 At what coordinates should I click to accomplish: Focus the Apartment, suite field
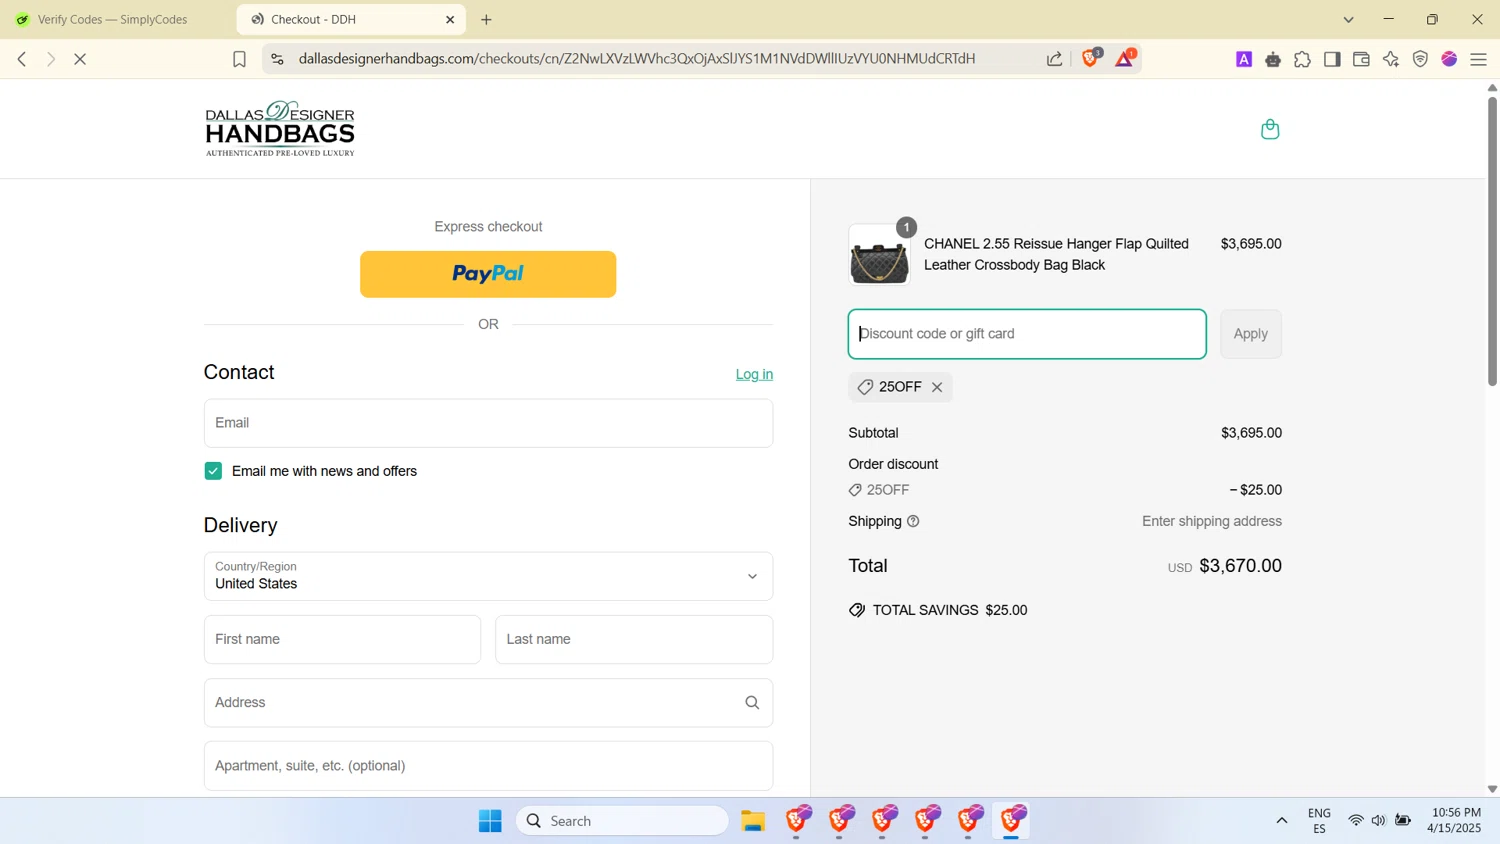point(488,766)
